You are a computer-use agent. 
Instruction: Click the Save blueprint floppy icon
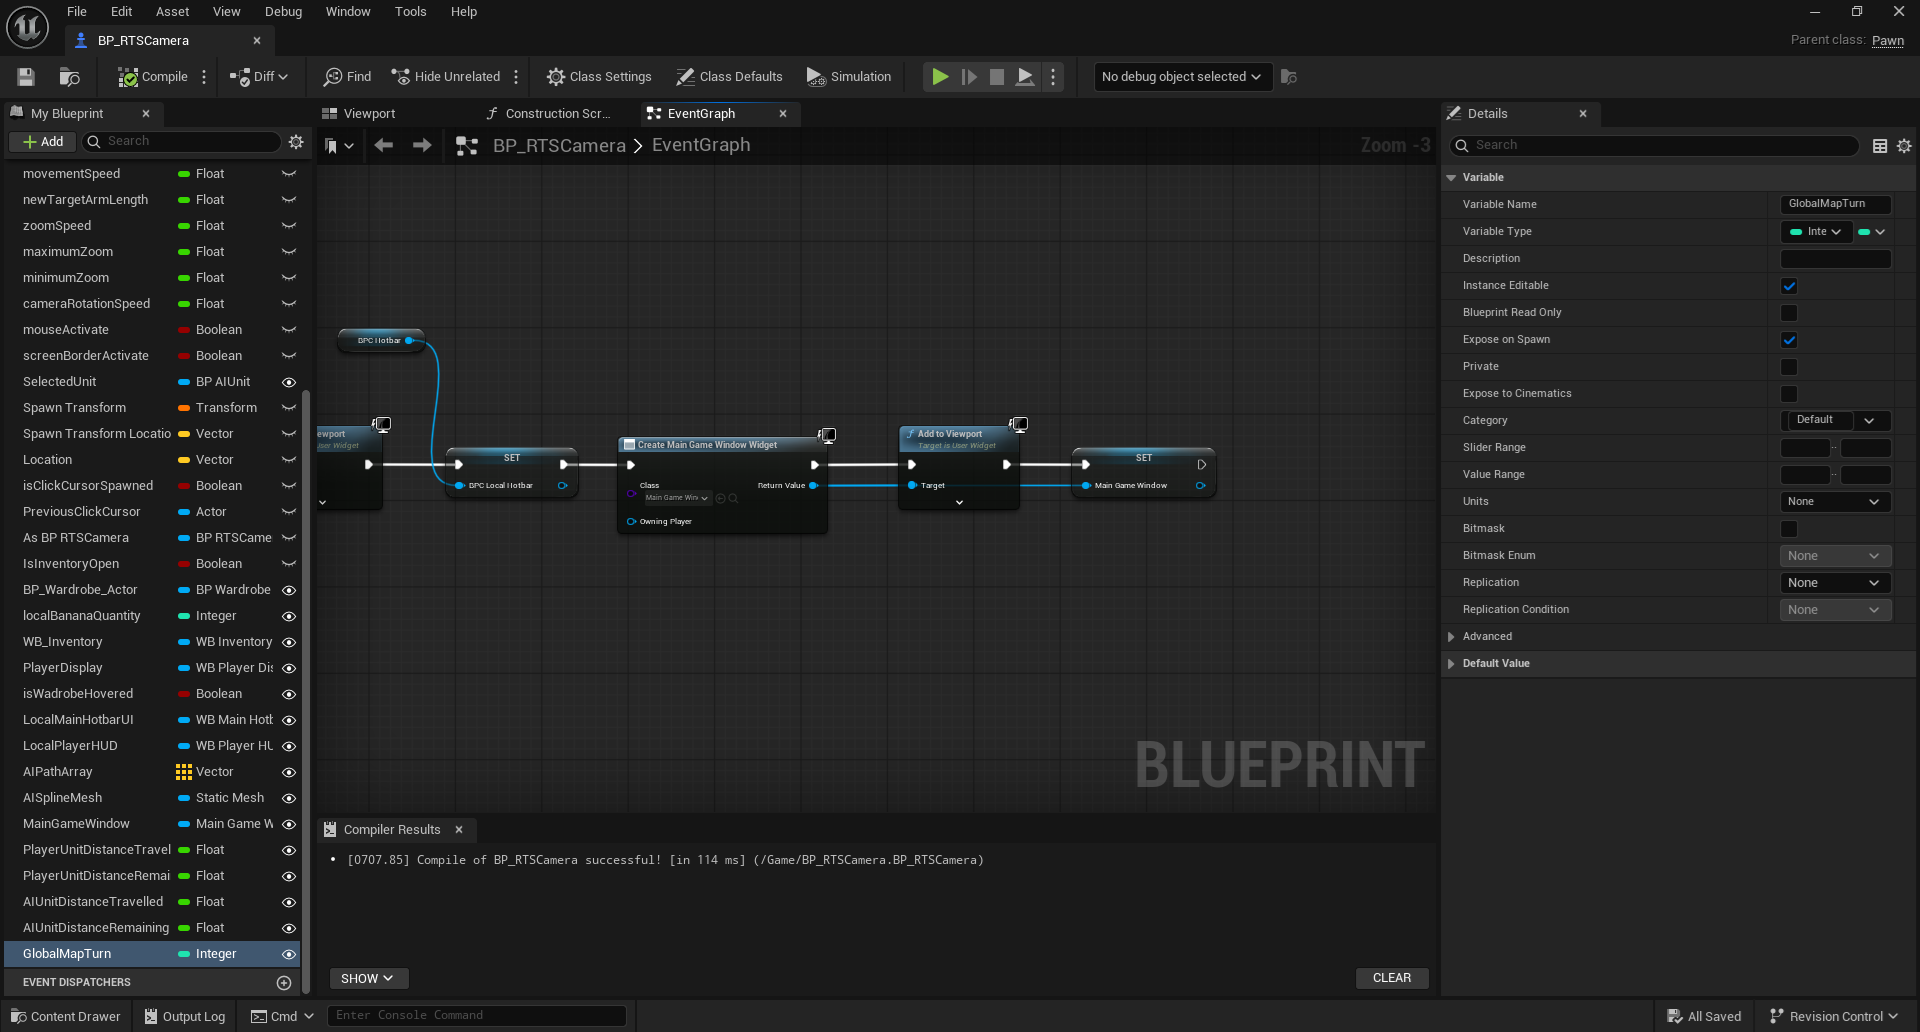(x=26, y=77)
